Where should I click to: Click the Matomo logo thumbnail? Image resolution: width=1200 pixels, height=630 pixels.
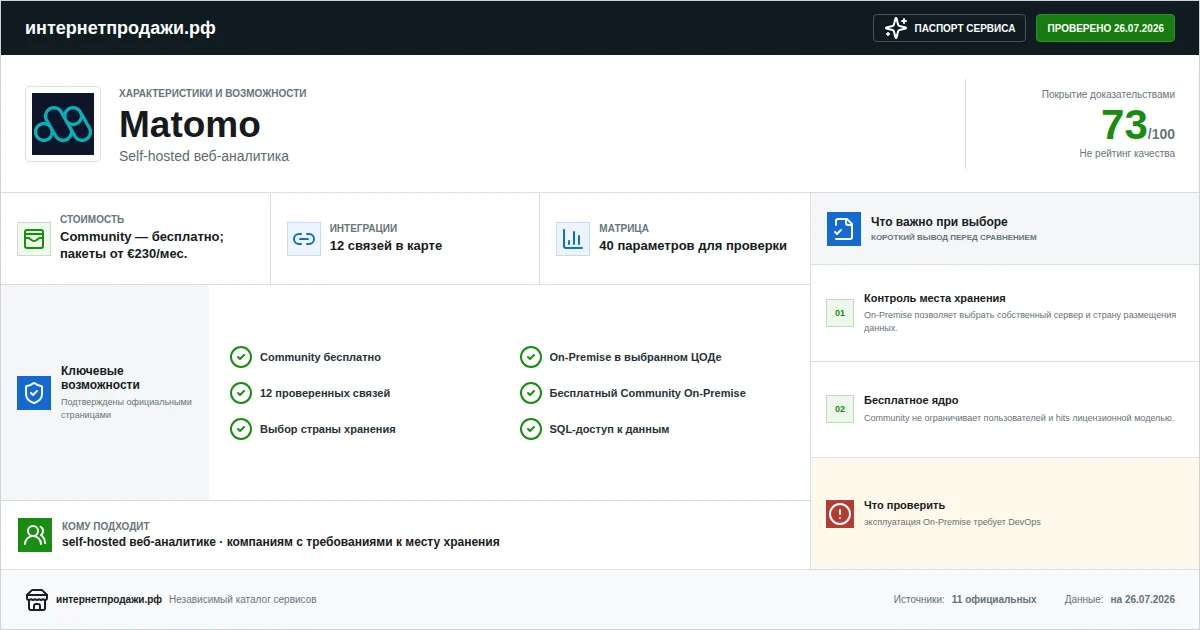(x=63, y=124)
